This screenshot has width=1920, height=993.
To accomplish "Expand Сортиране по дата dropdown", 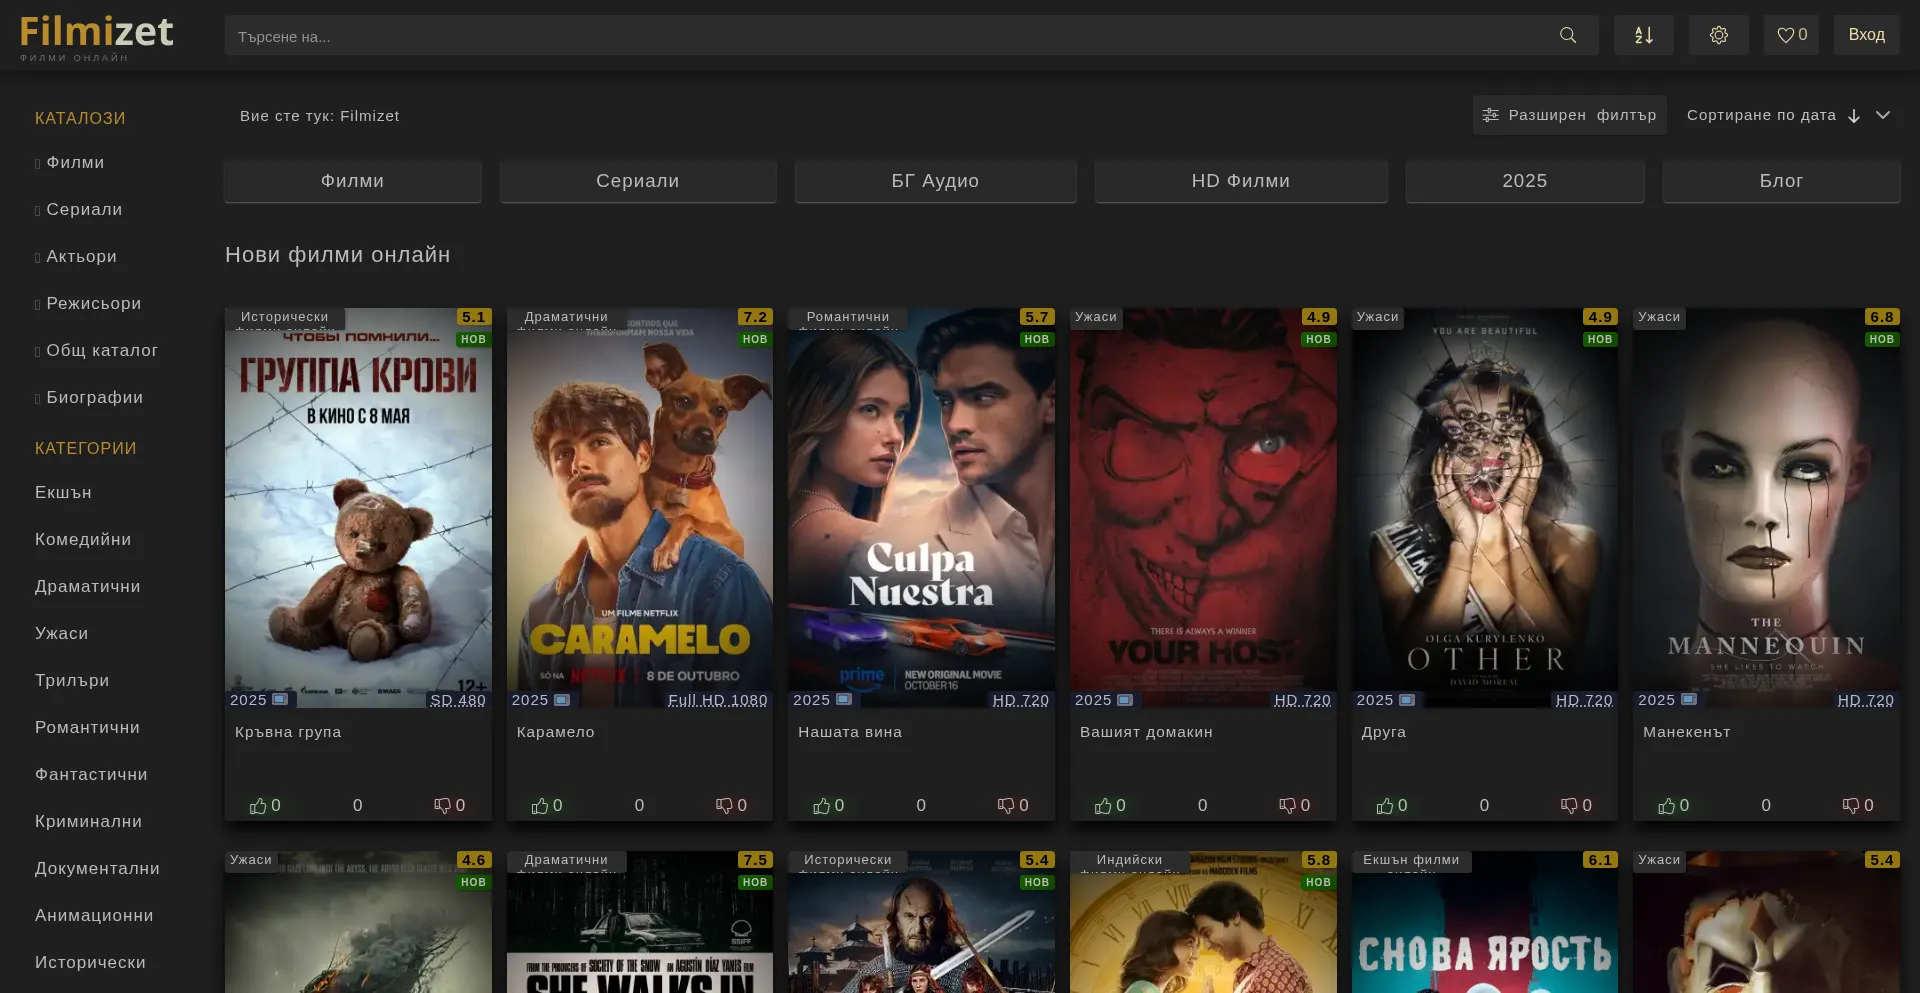I will pos(1761,116).
